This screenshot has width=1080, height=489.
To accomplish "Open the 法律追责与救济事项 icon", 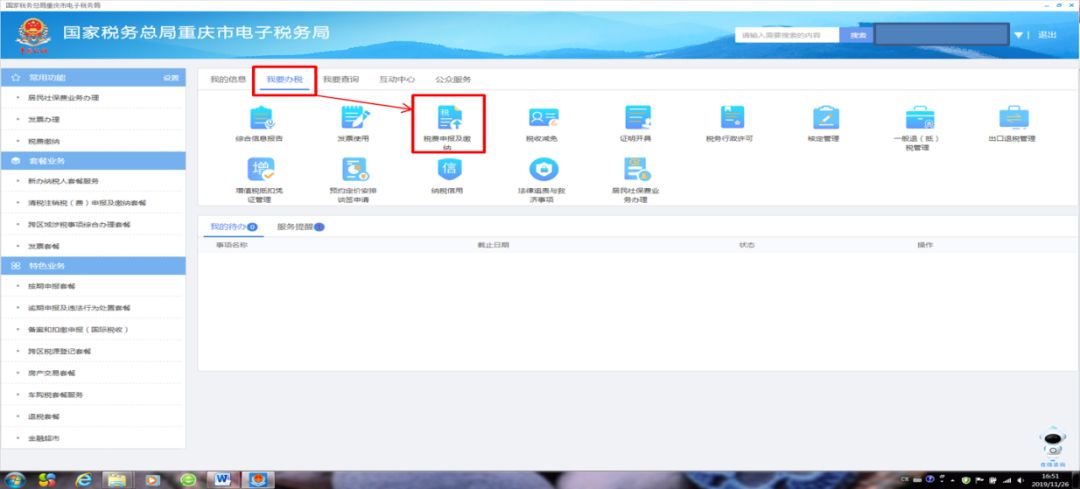I will pyautogui.click(x=542, y=170).
